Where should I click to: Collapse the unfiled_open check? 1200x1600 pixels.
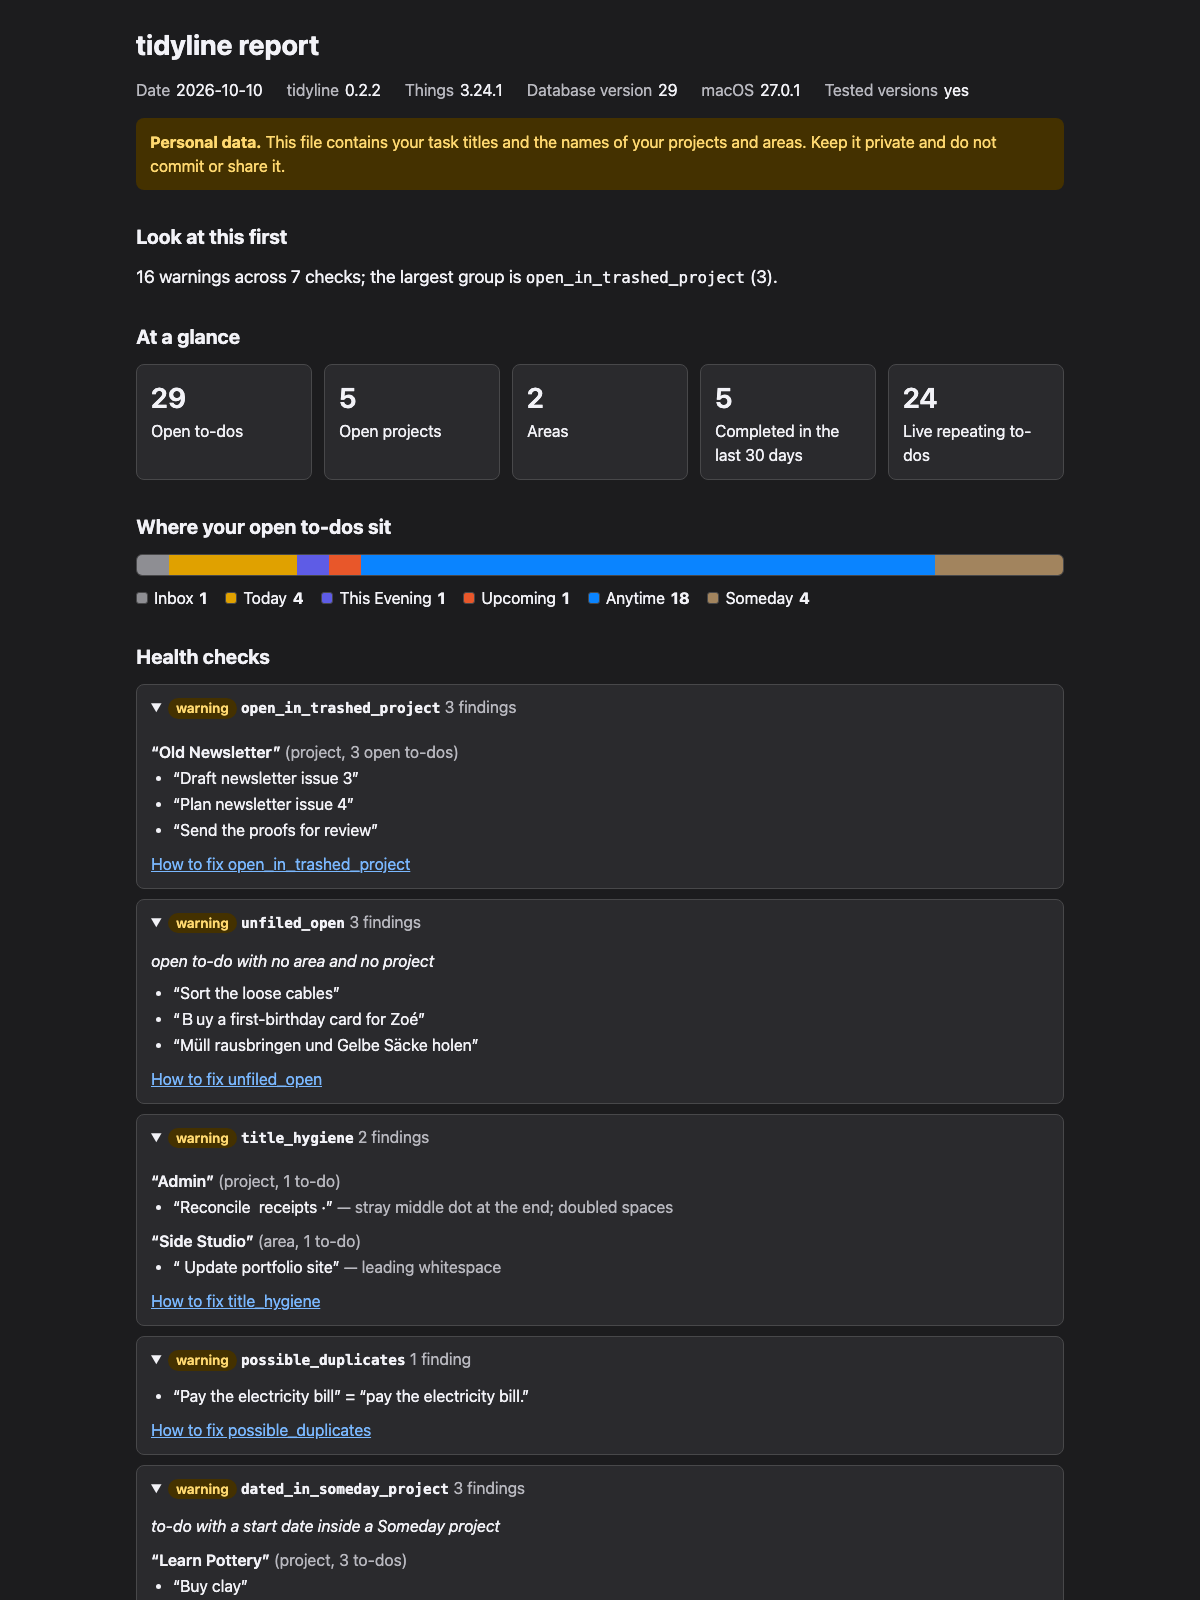pyautogui.click(x=156, y=923)
